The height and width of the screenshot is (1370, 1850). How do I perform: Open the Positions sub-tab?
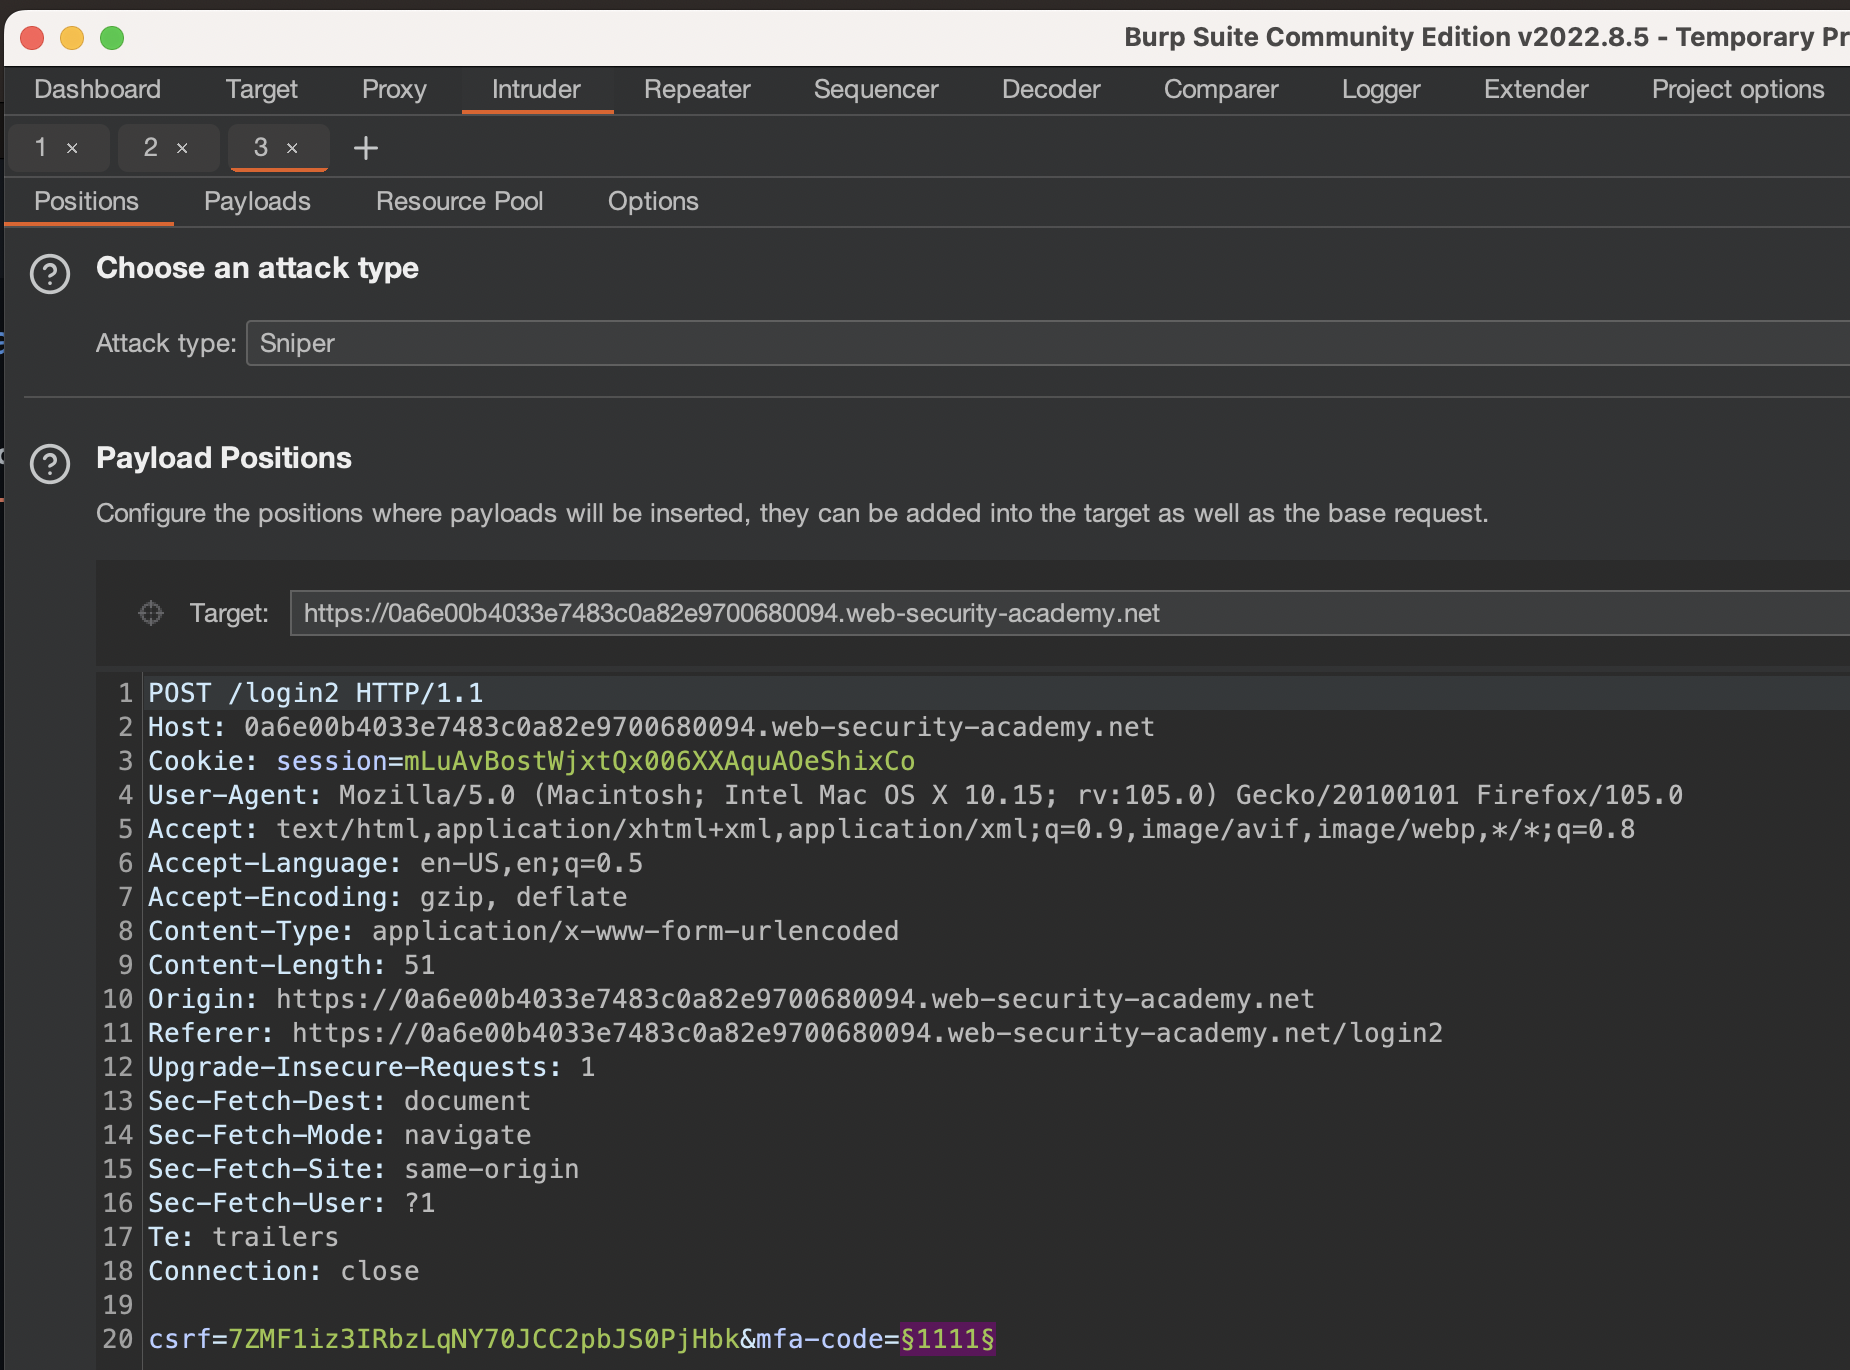click(x=87, y=202)
